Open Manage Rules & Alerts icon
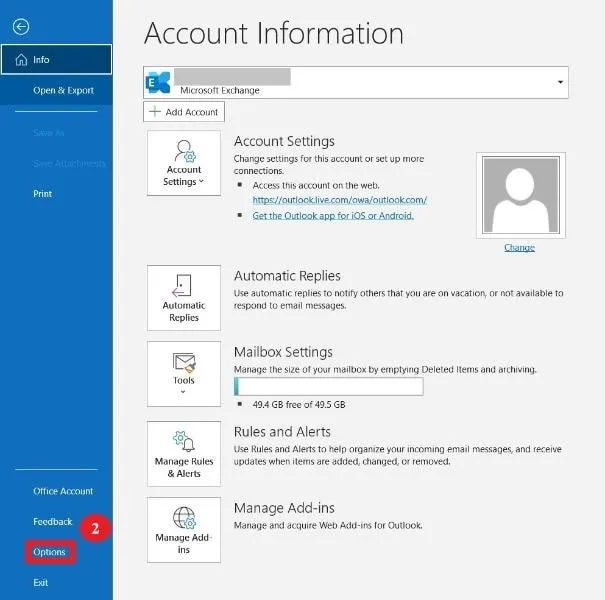Viewport: 605px width, 600px height. click(x=184, y=440)
